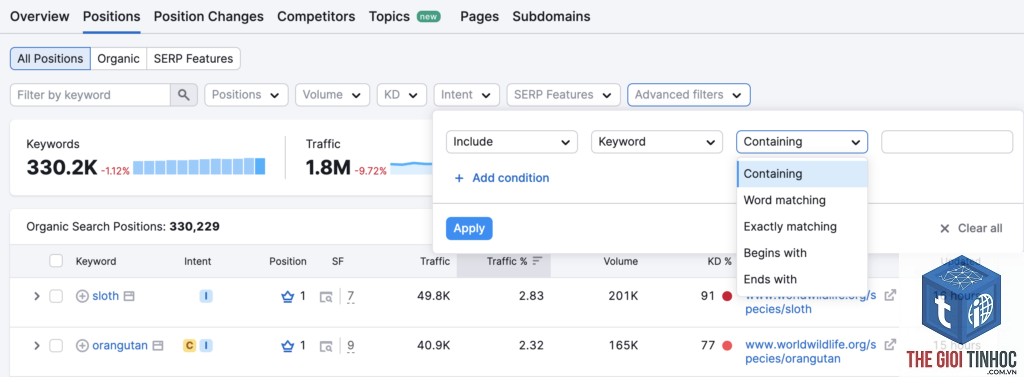Expand the sloth row details
The height and width of the screenshot is (377, 1024).
point(37,296)
